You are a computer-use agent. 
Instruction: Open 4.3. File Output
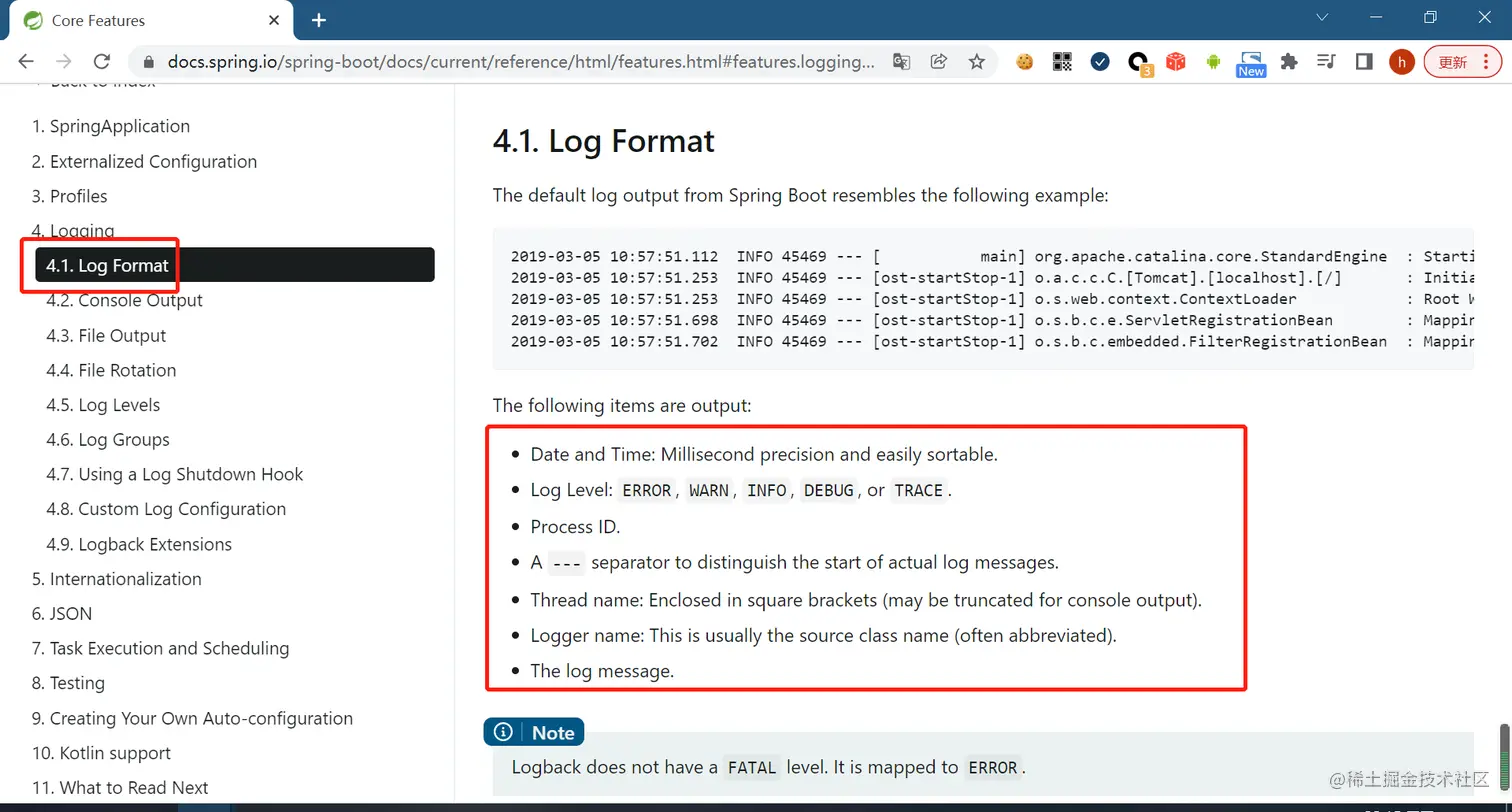pyautogui.click(x=106, y=335)
